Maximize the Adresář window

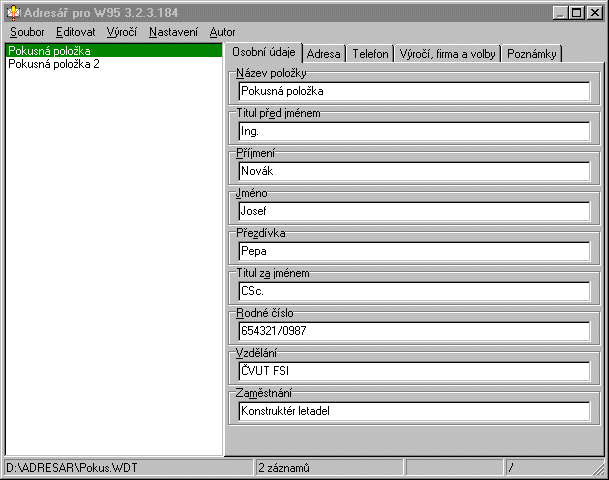(576, 13)
